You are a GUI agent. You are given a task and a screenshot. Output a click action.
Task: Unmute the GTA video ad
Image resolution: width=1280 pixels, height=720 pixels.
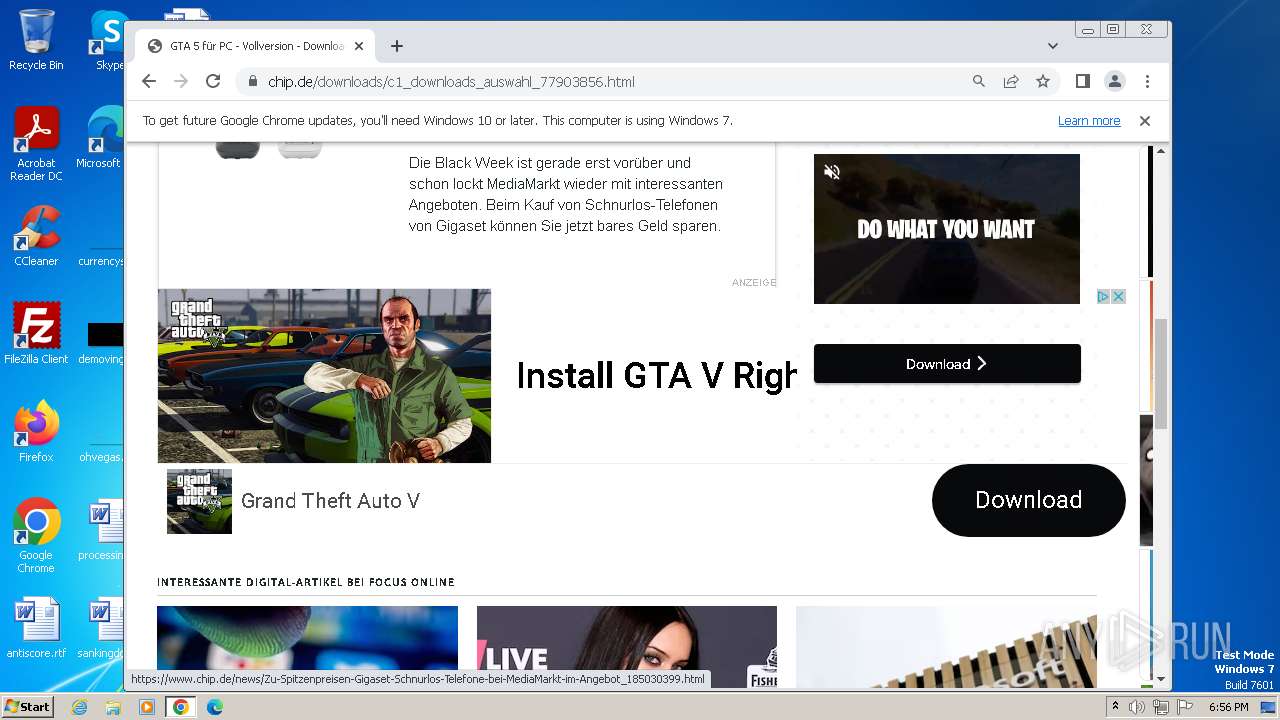pyautogui.click(x=832, y=172)
